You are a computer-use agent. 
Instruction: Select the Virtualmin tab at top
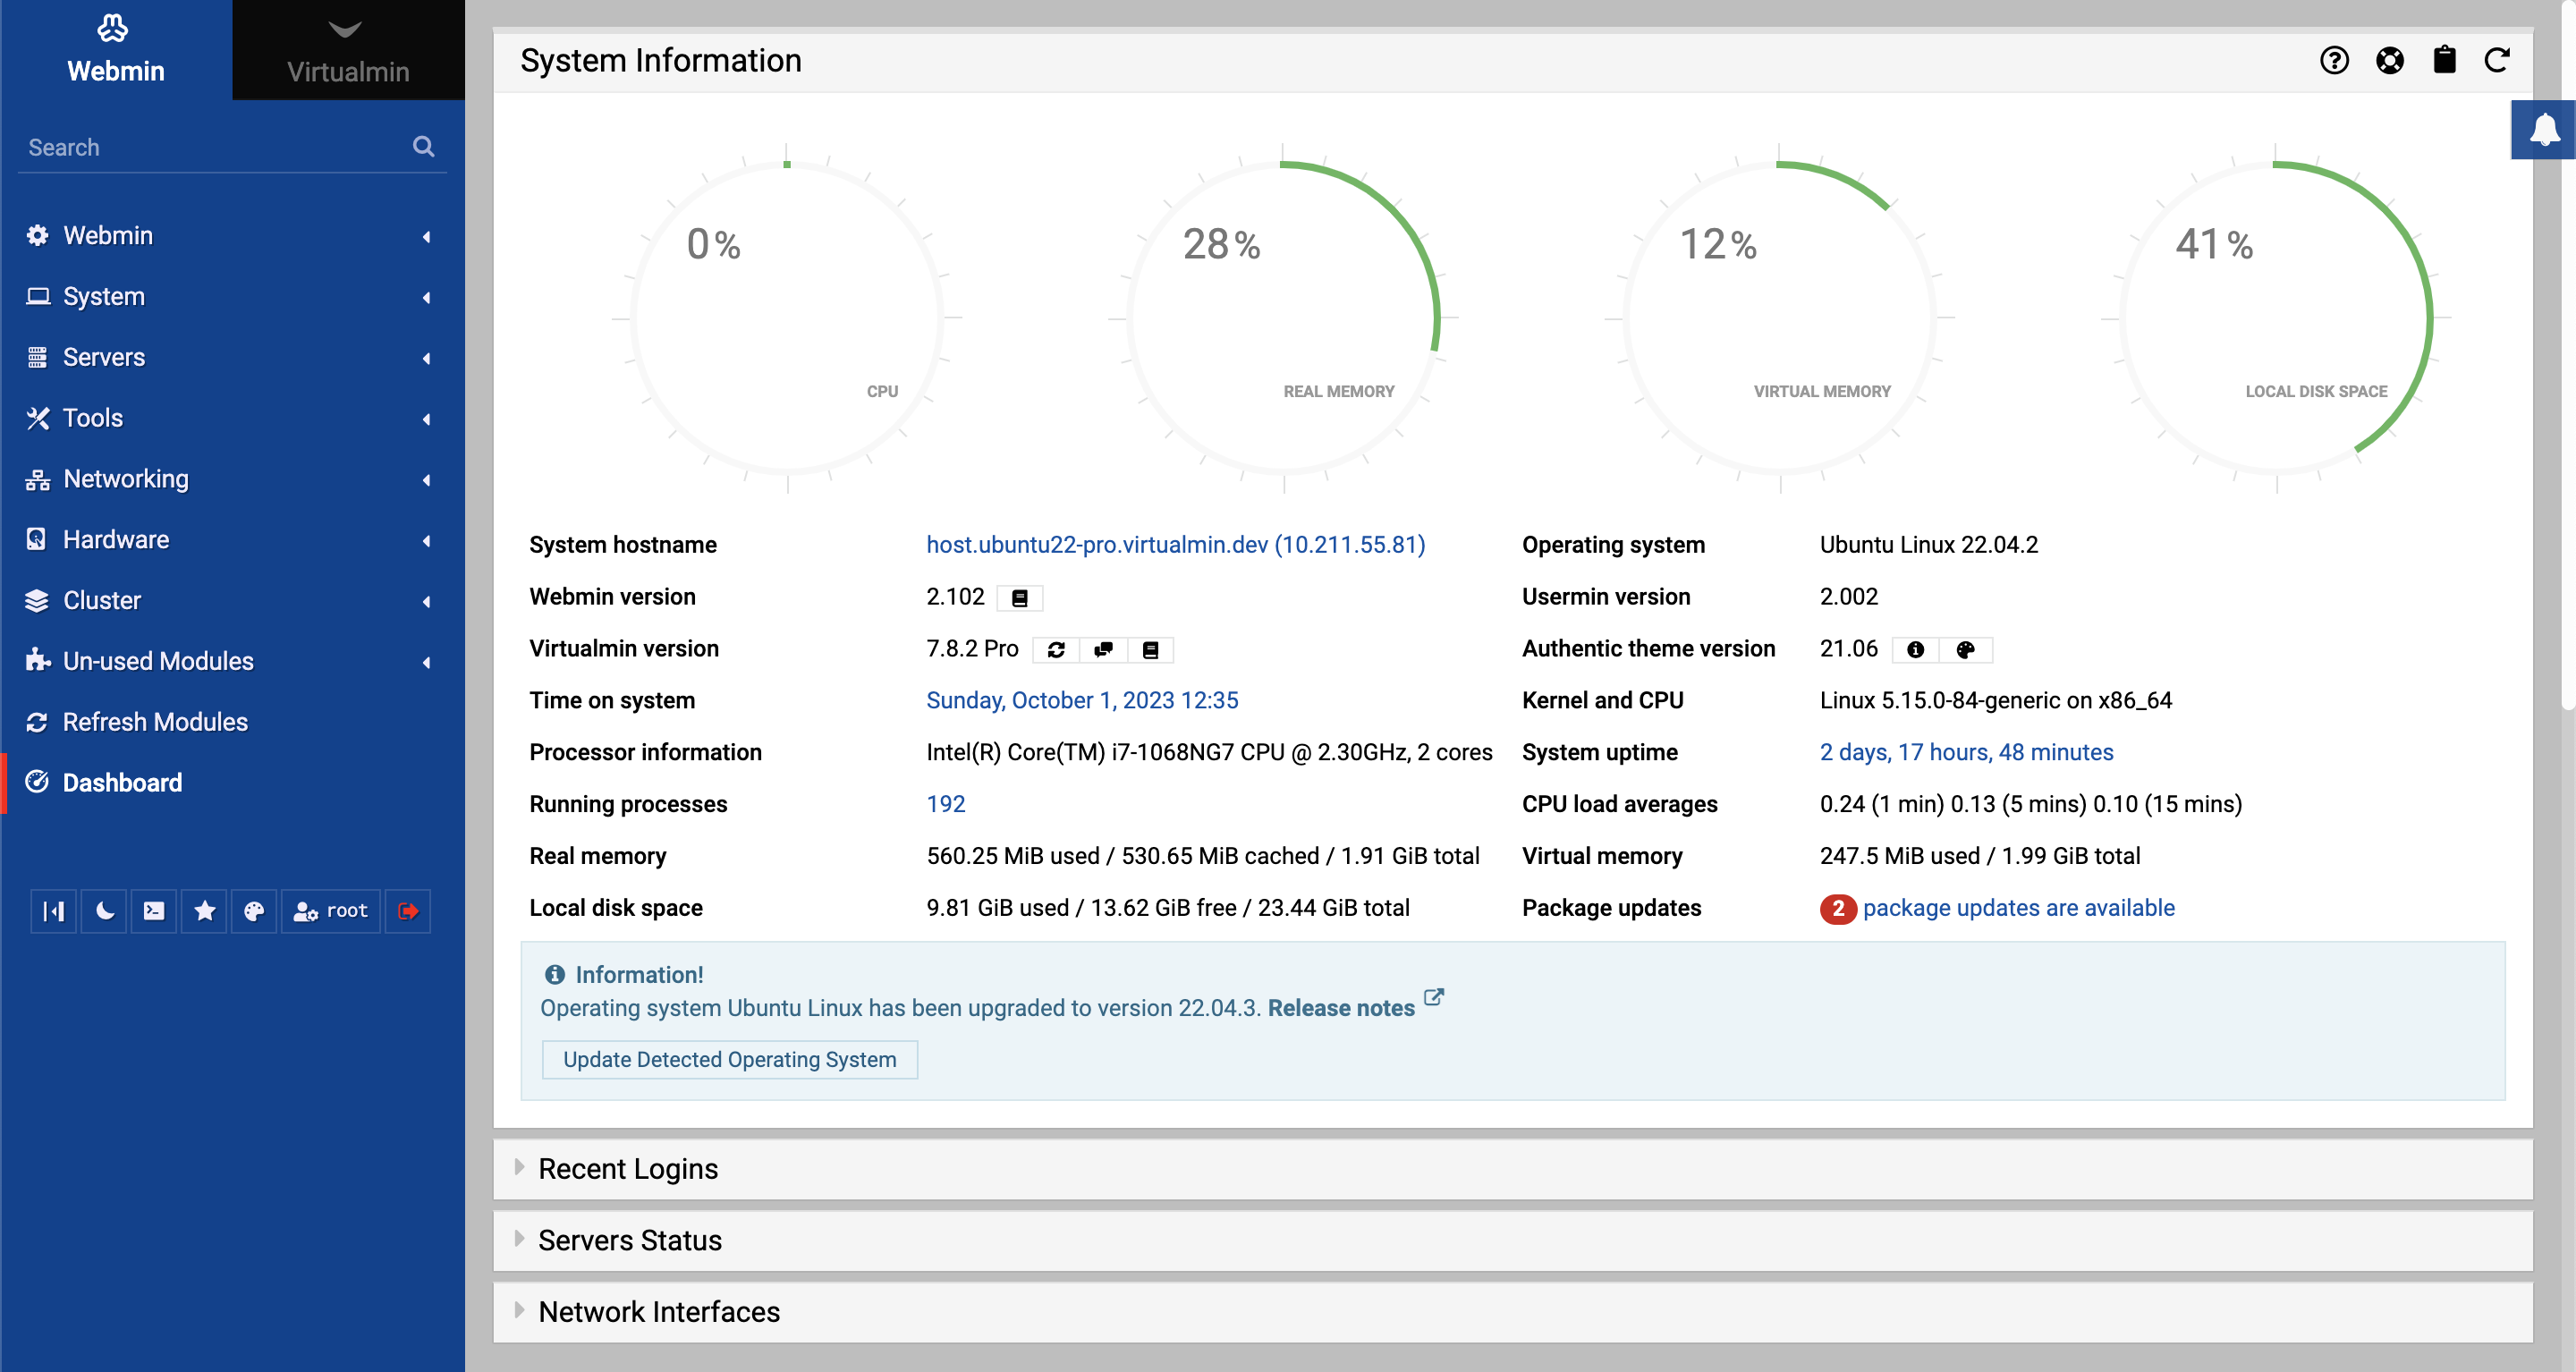[346, 51]
